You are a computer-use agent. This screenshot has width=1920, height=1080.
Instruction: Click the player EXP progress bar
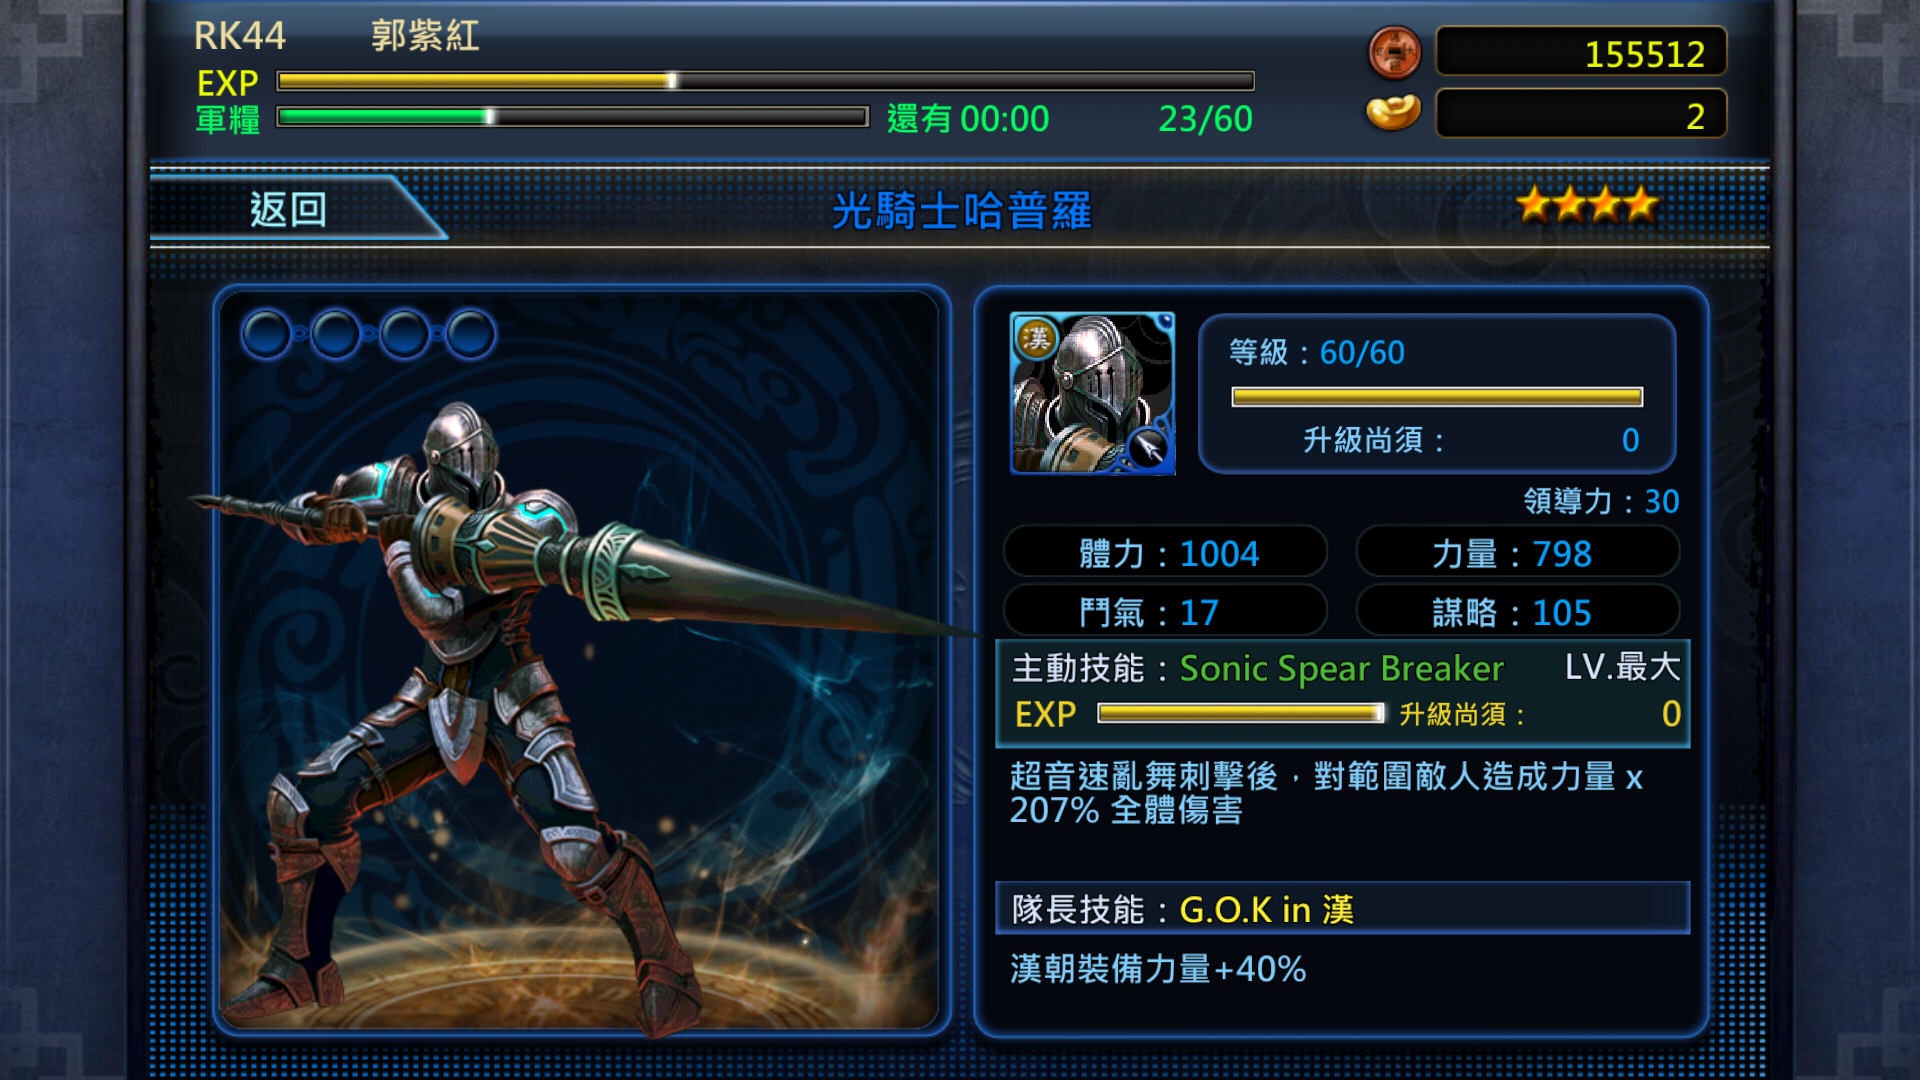point(766,81)
